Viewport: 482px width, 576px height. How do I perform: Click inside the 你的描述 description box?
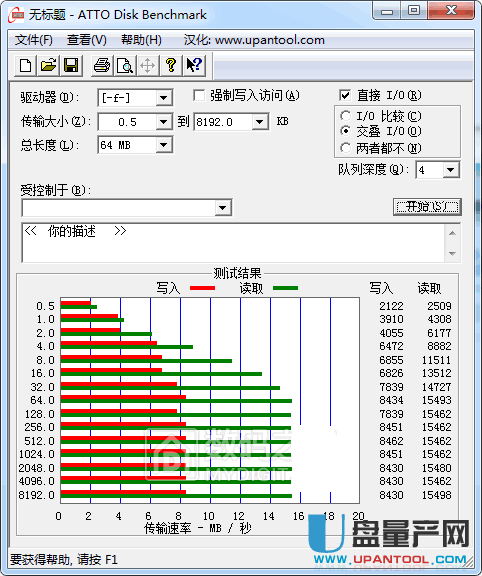233,243
